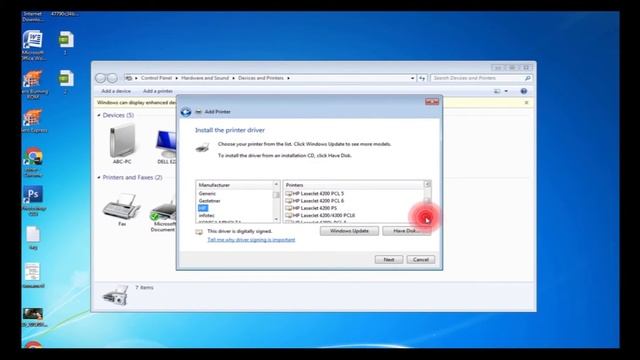The height and width of the screenshot is (360, 640).
Task: Open the document thumbnail file on desktop
Action: coord(33,276)
